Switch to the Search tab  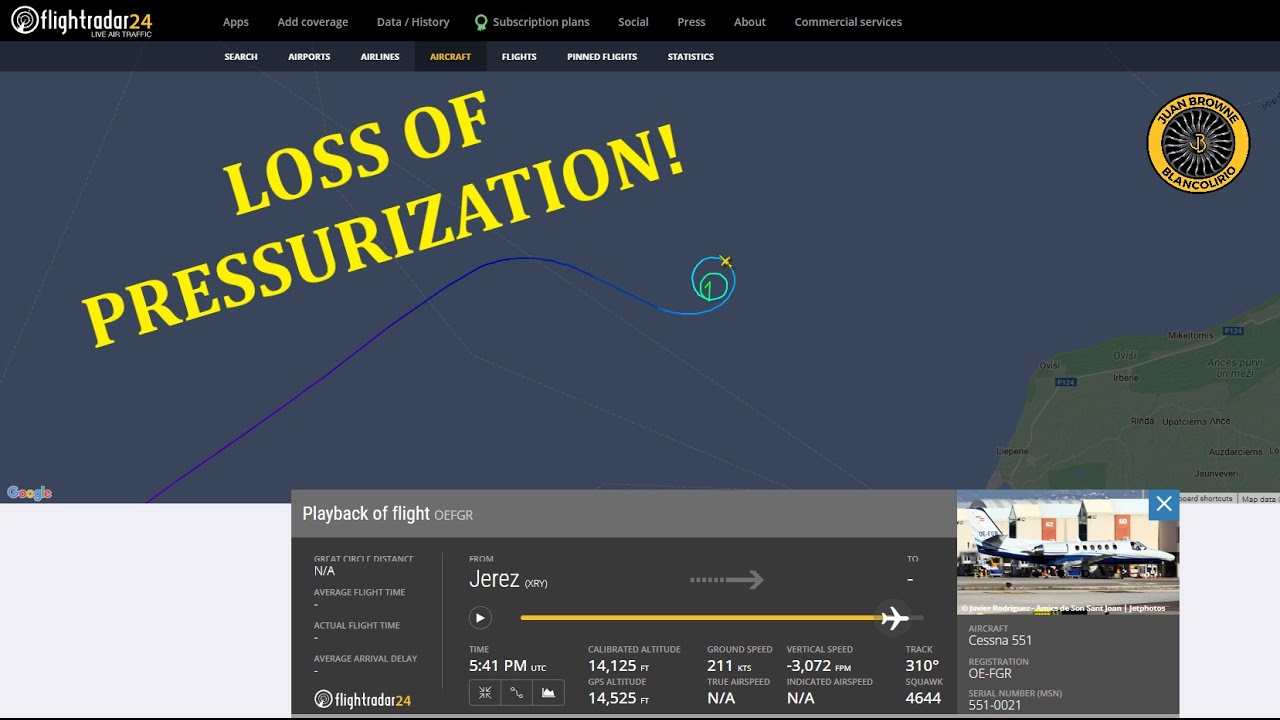tap(241, 57)
